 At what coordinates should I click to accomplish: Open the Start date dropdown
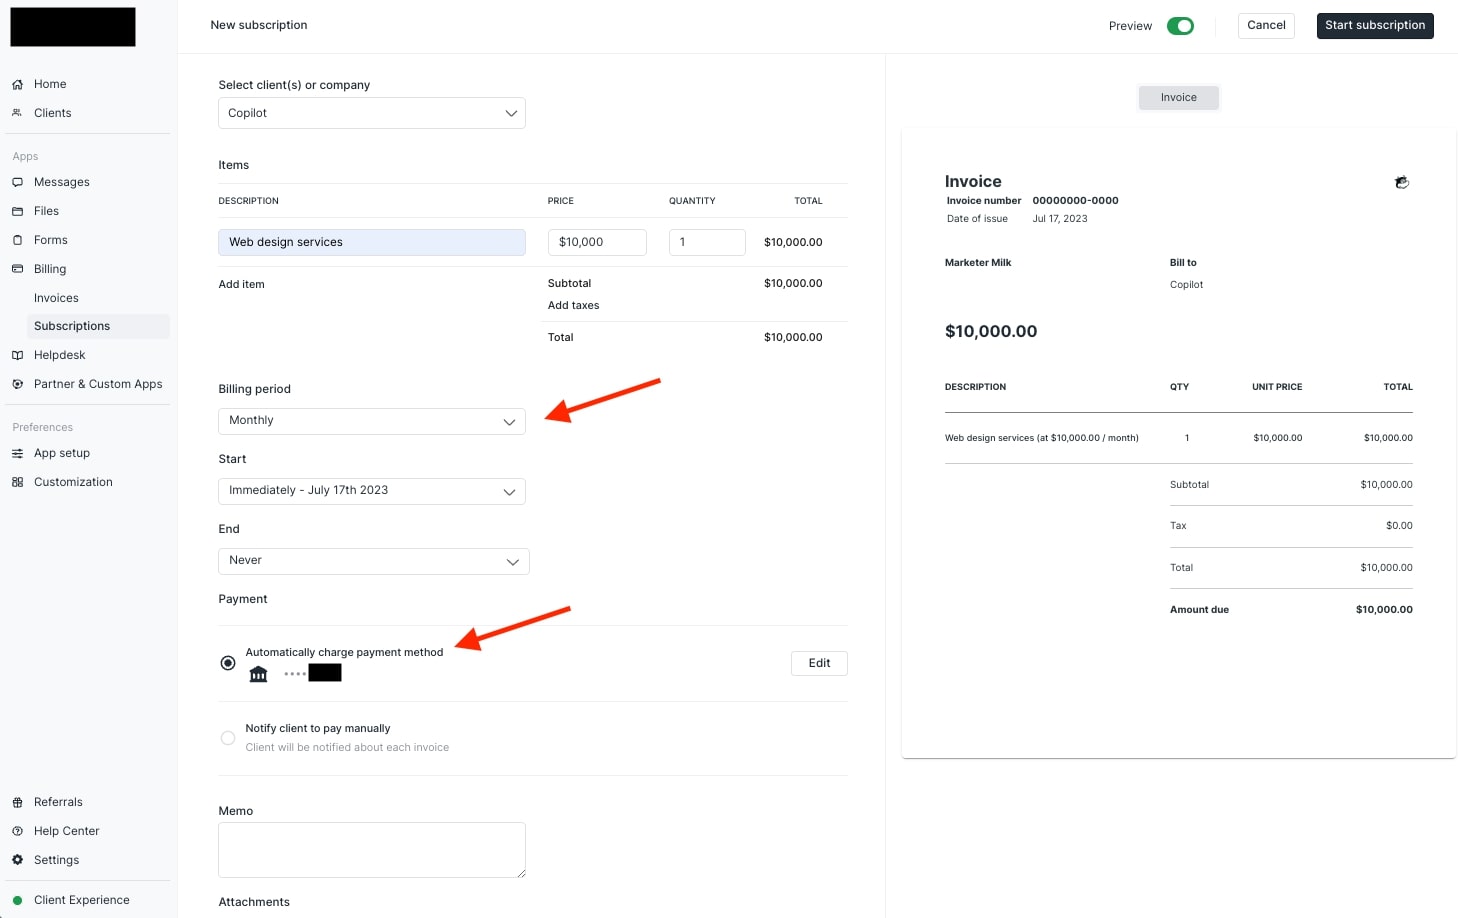click(371, 491)
